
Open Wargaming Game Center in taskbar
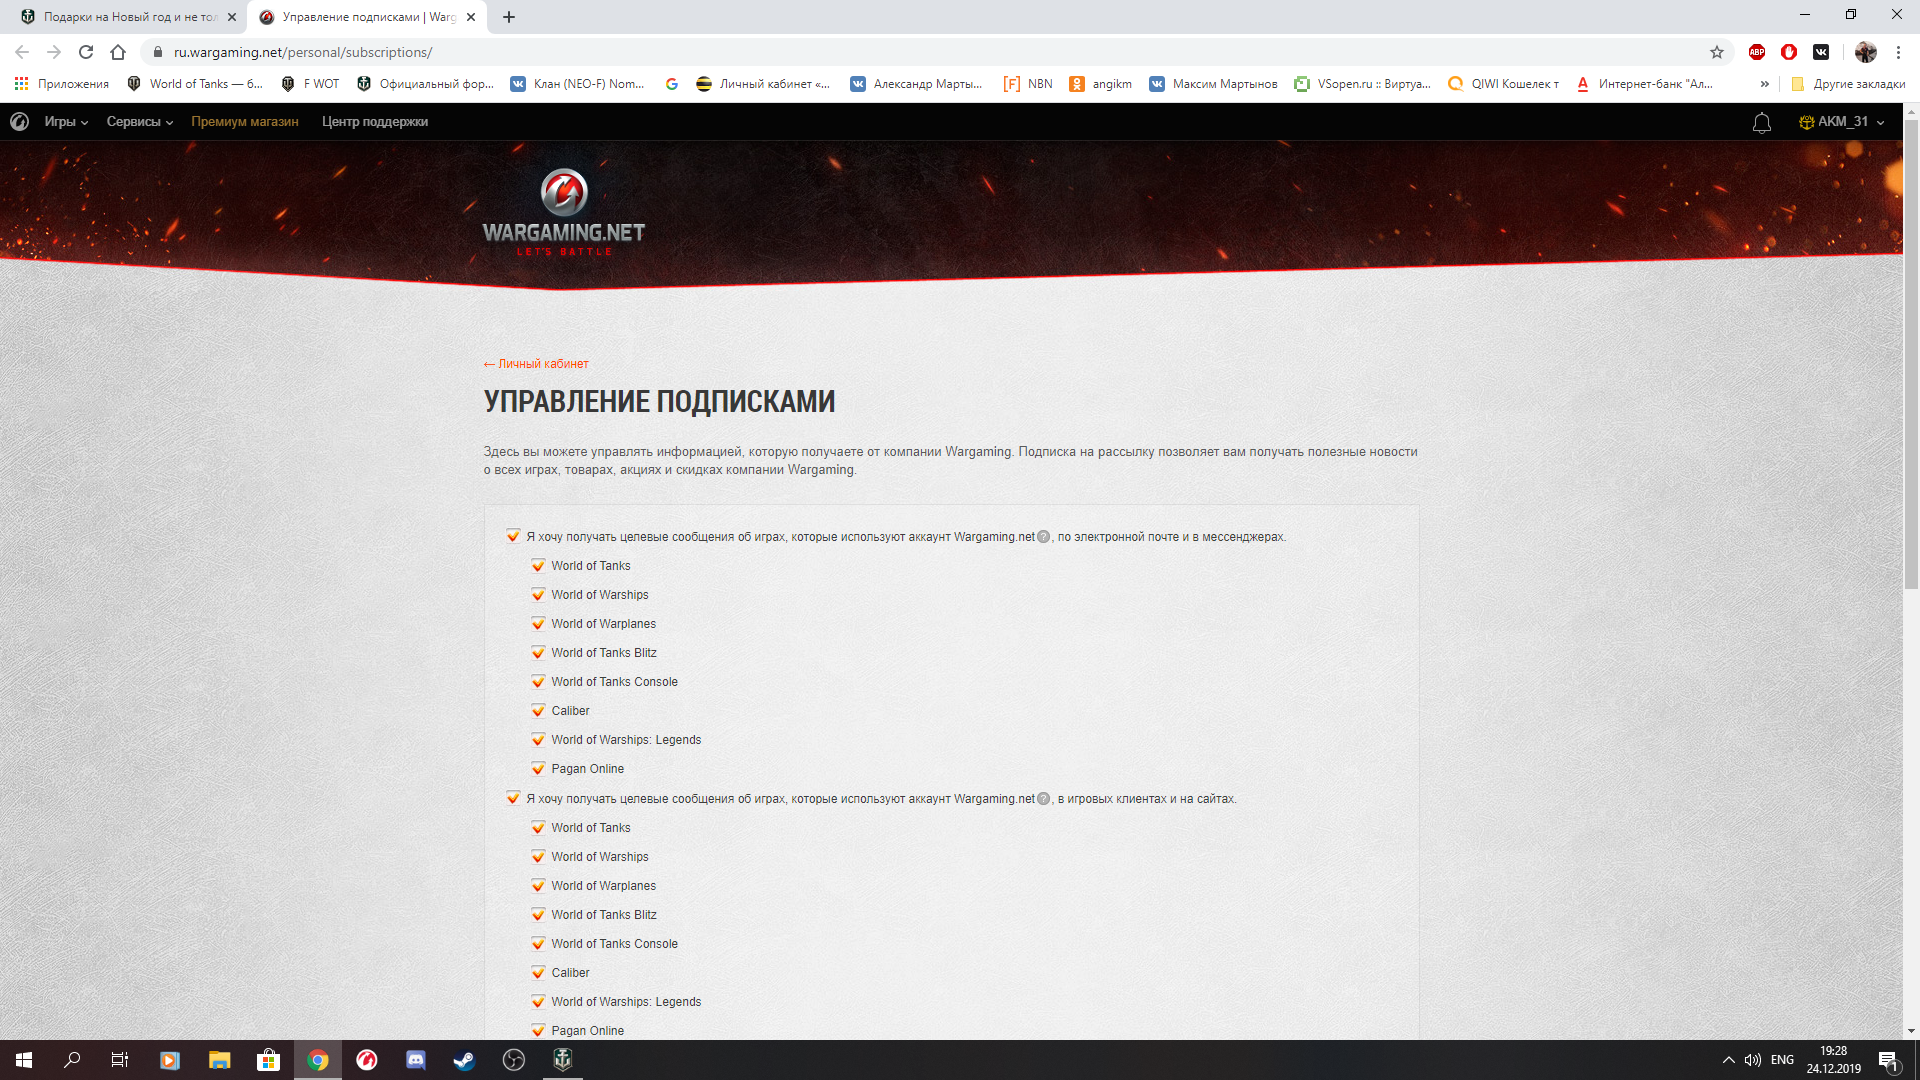click(367, 1060)
